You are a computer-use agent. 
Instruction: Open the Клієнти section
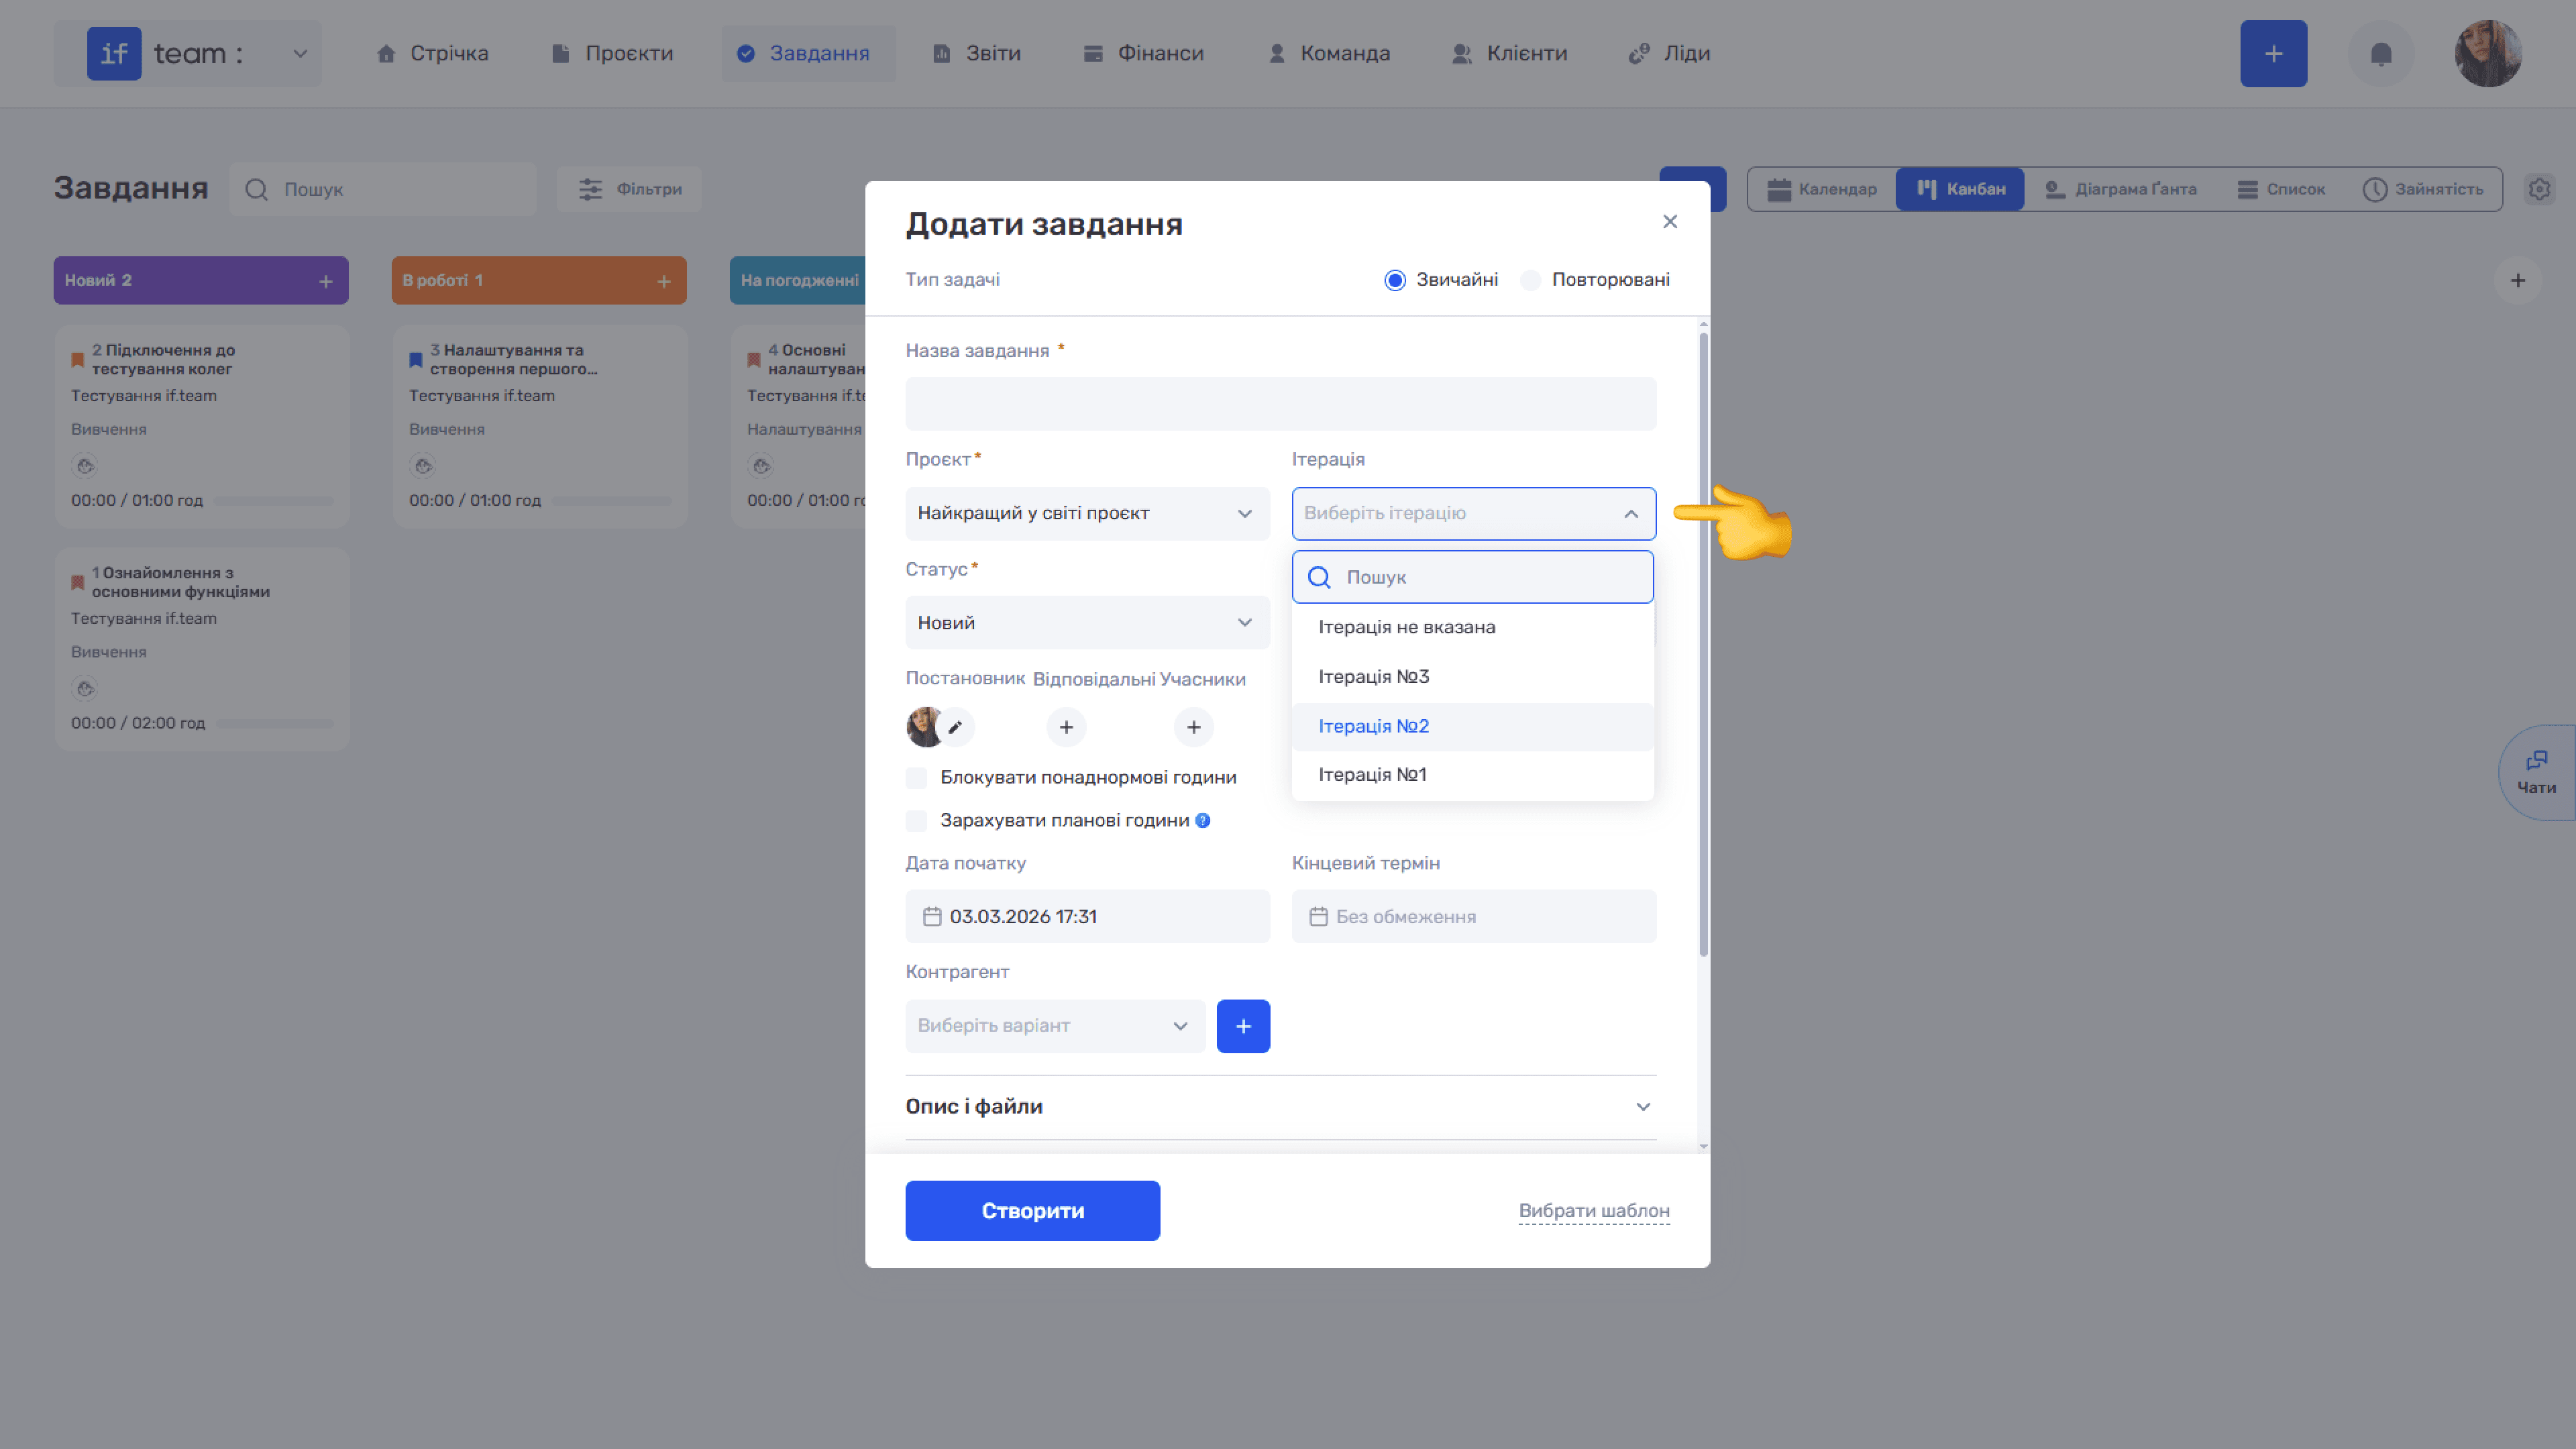coord(1510,54)
